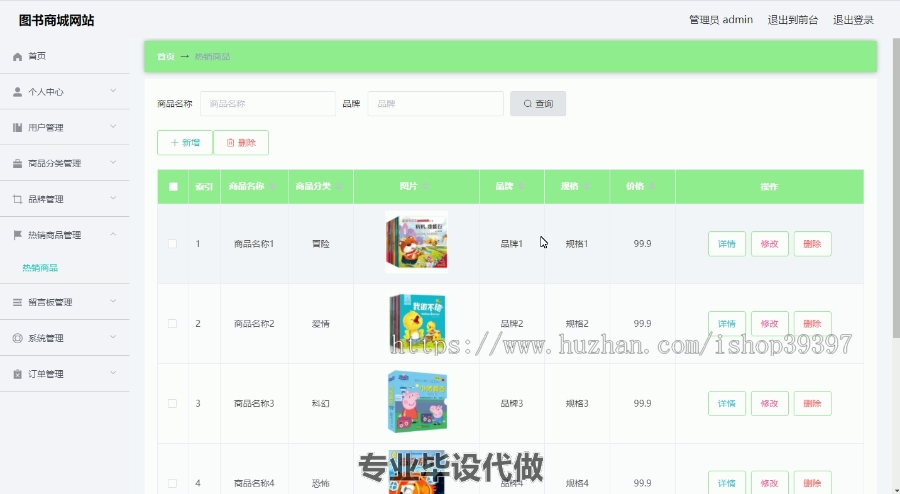Screen dimensions: 900x494
Task: Click the 品牌管理 crop icon
Action: pos(17,199)
